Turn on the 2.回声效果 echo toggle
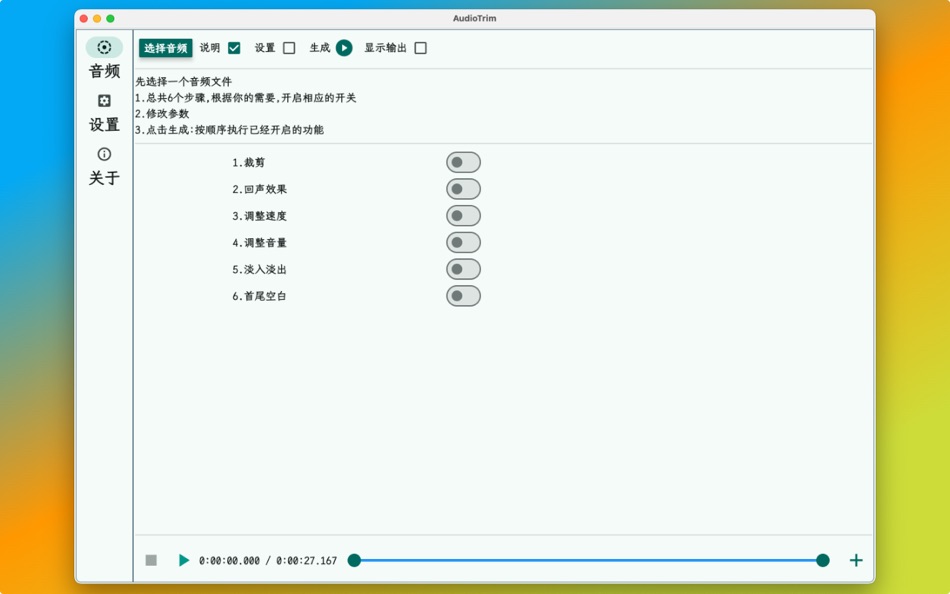 463,188
